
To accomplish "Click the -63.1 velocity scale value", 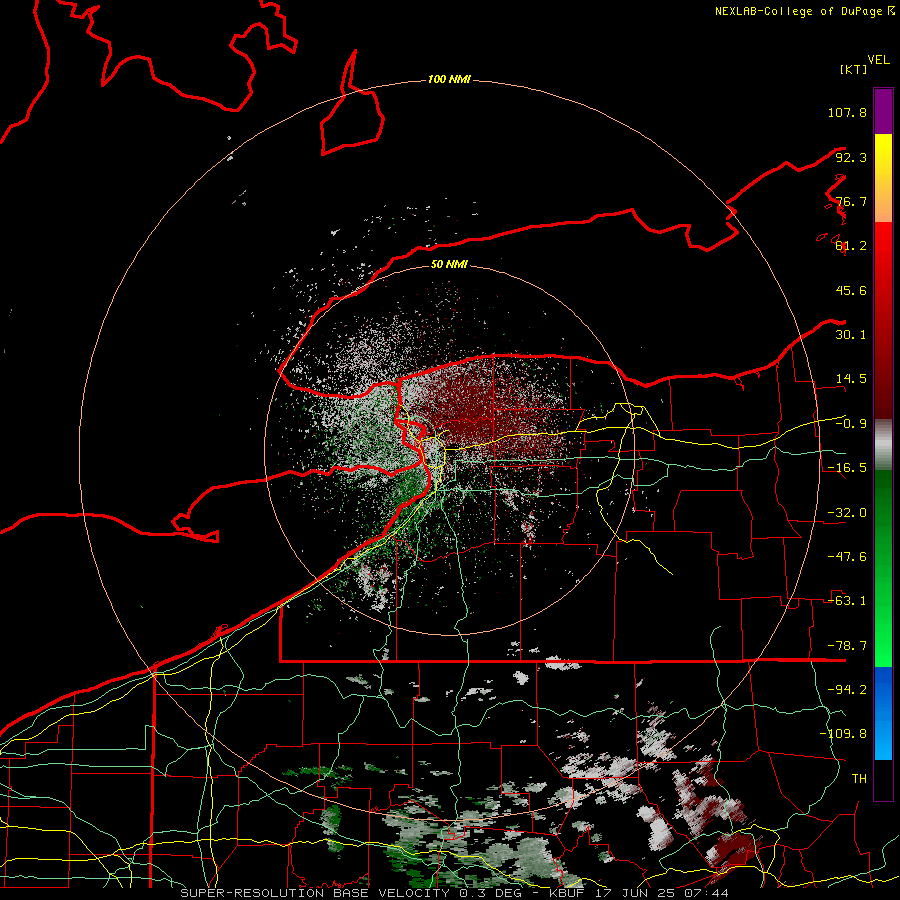I will point(847,601).
